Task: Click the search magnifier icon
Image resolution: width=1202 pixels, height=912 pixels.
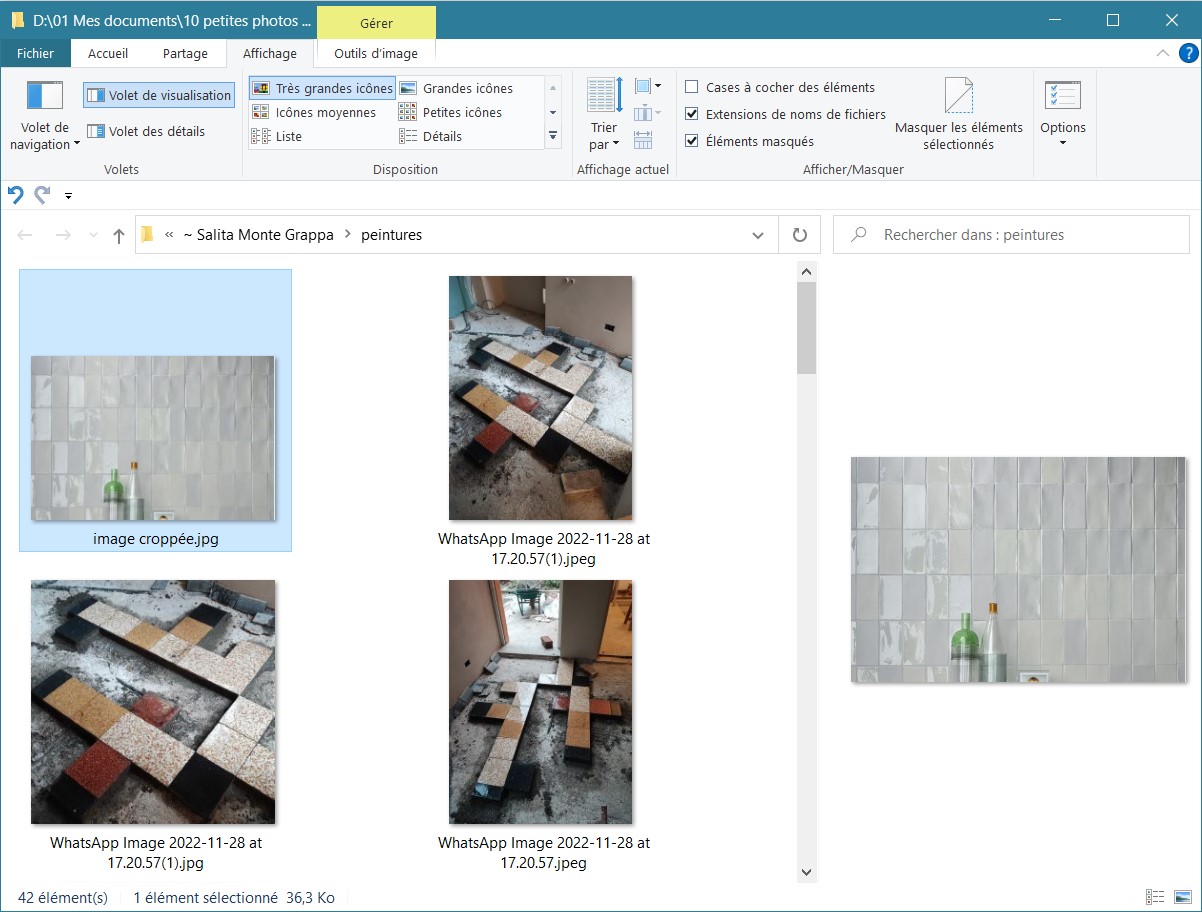Action: pos(858,235)
